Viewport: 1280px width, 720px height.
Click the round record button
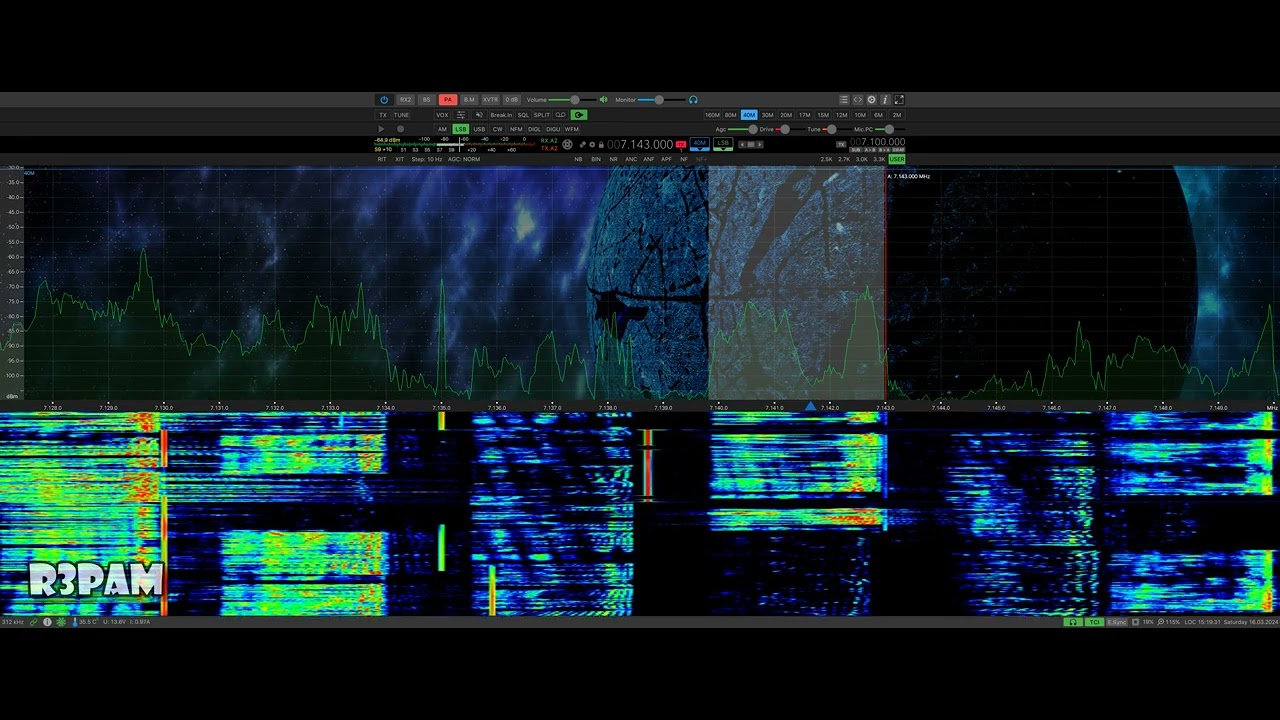click(400, 129)
